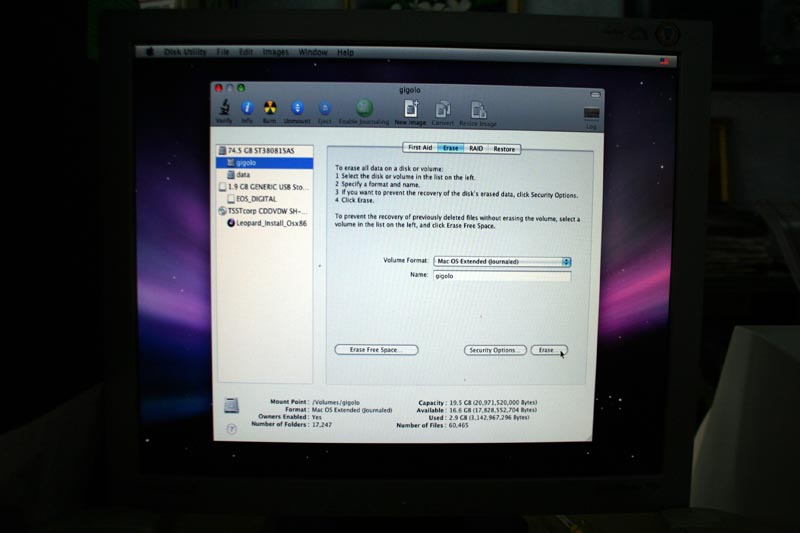Select the TSSTcorp CDDVDW drive
Screen dimensions: 800x533
265,211
